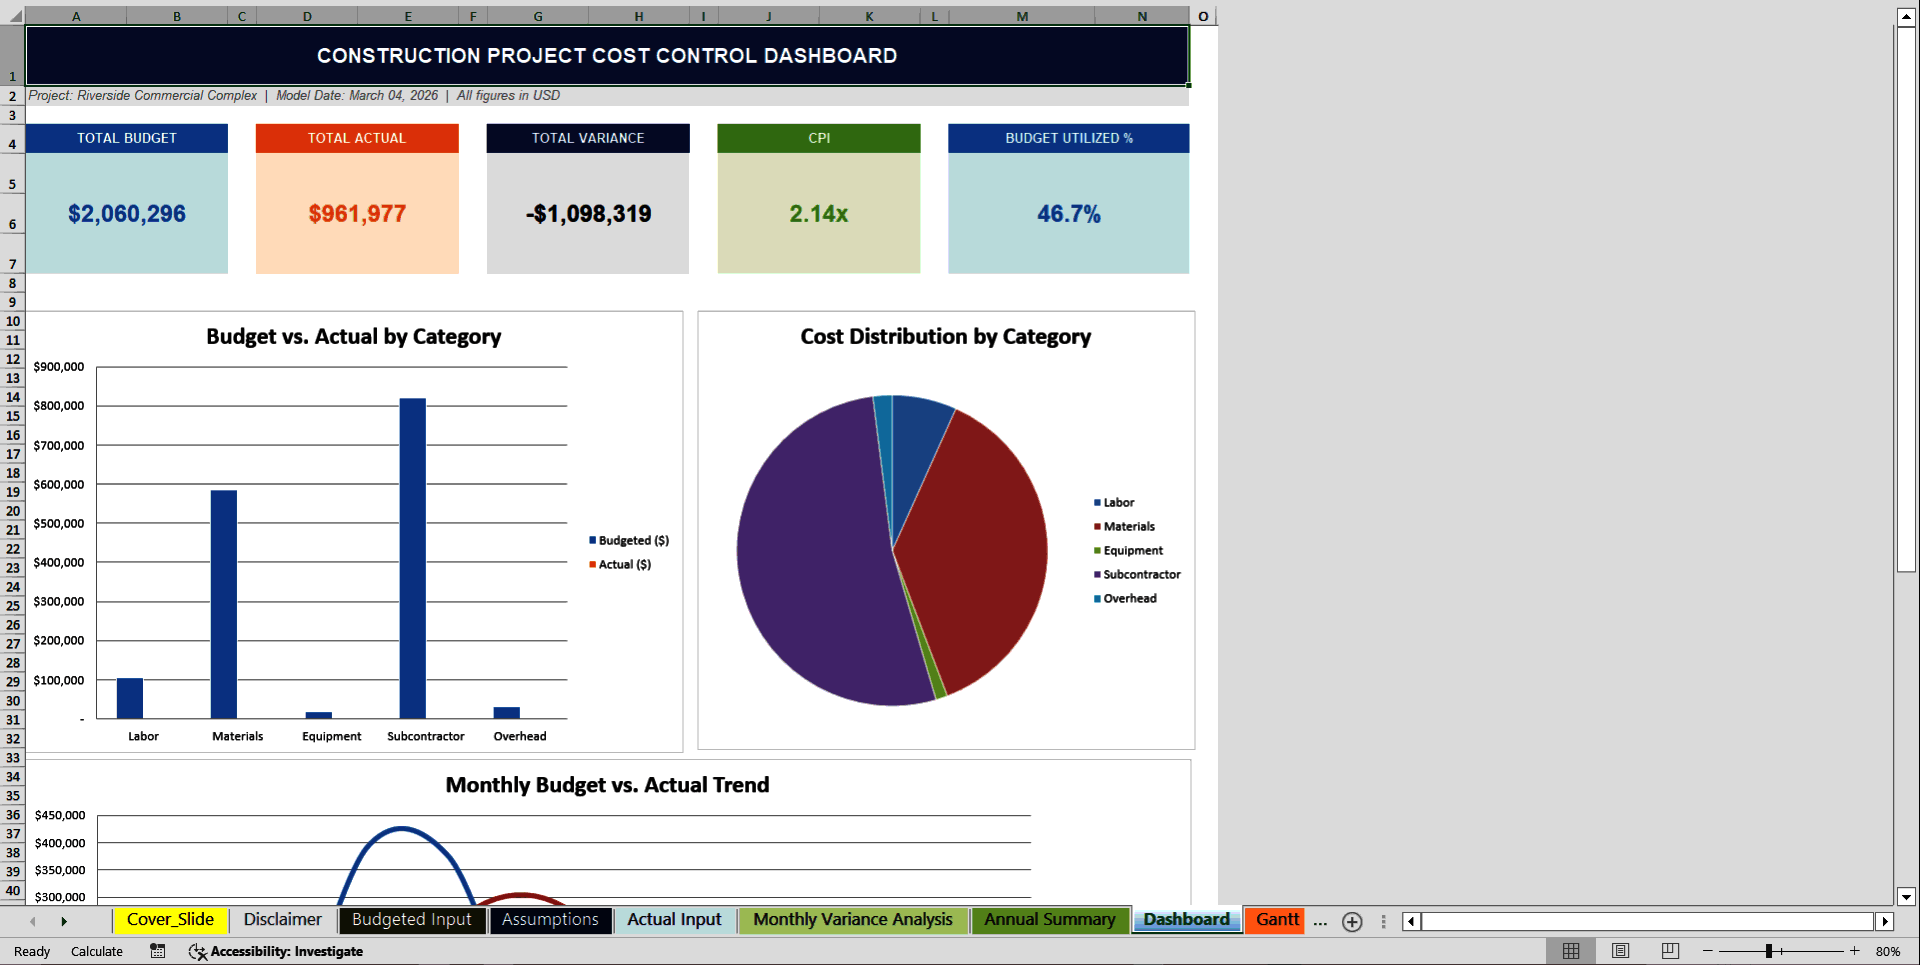Click the next sheet navigation arrow
Image resolution: width=1920 pixels, height=965 pixels.
65,921
